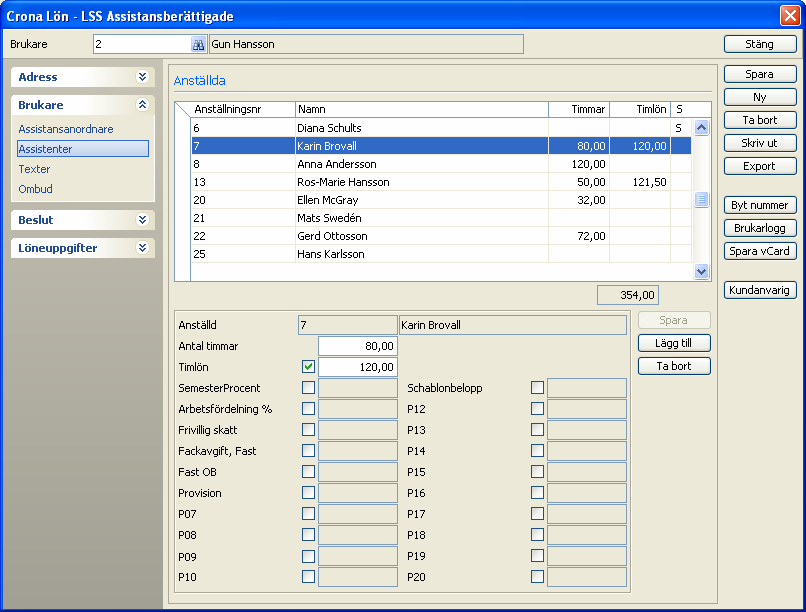The width and height of the screenshot is (806, 612).
Task: Select Assistenter in the sidebar
Action: (x=83, y=149)
